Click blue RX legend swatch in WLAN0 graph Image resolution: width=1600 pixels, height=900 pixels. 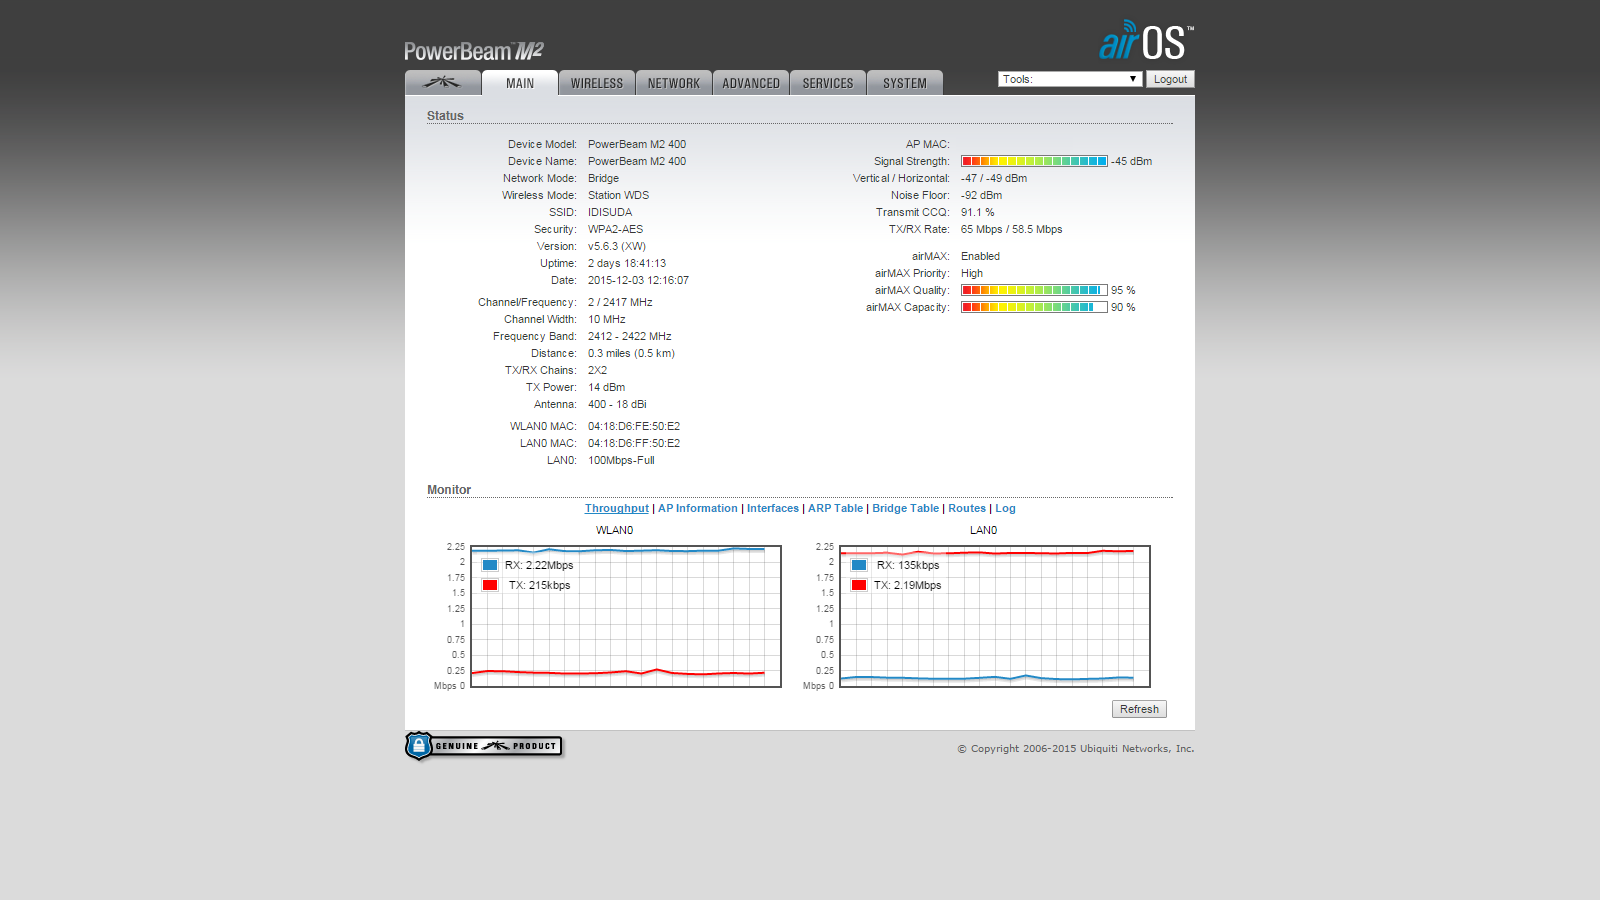tap(490, 565)
